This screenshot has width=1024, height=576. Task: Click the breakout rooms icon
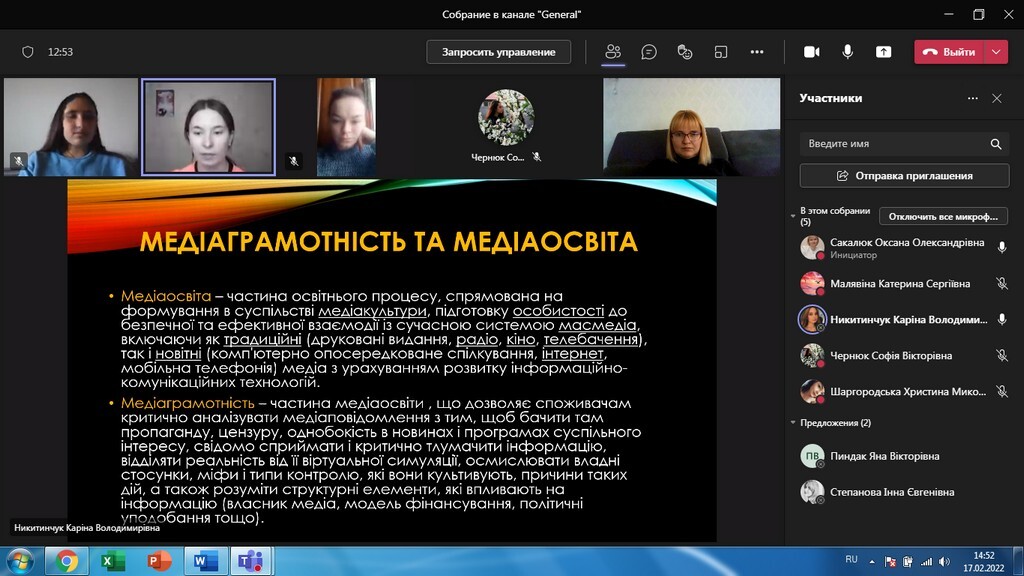720,52
